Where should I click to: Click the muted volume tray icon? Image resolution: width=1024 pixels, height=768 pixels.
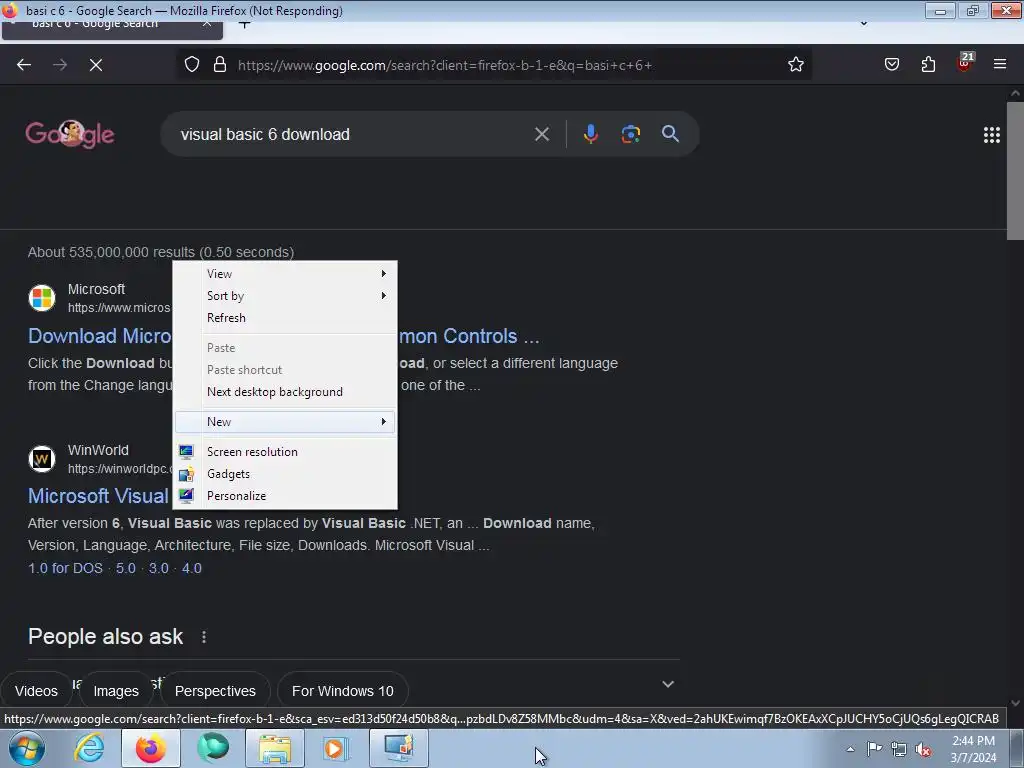coord(923,749)
